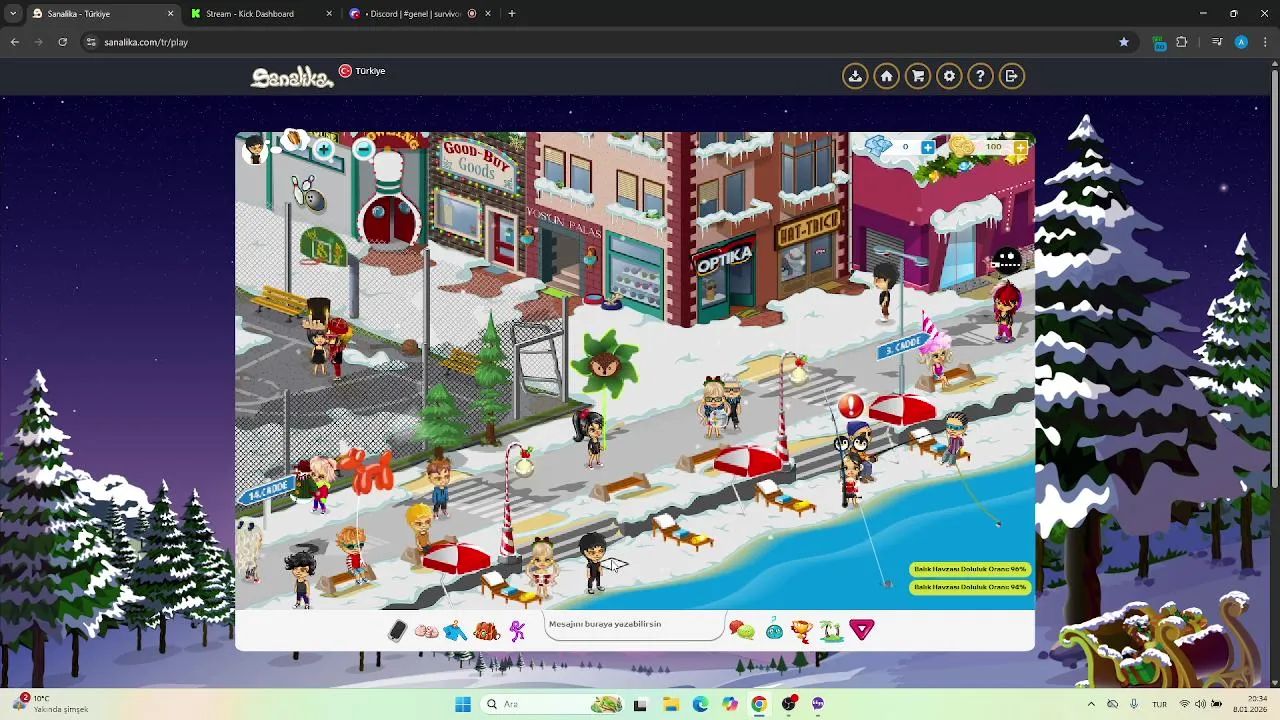Add coins with the yellow plus button

coord(1020,148)
